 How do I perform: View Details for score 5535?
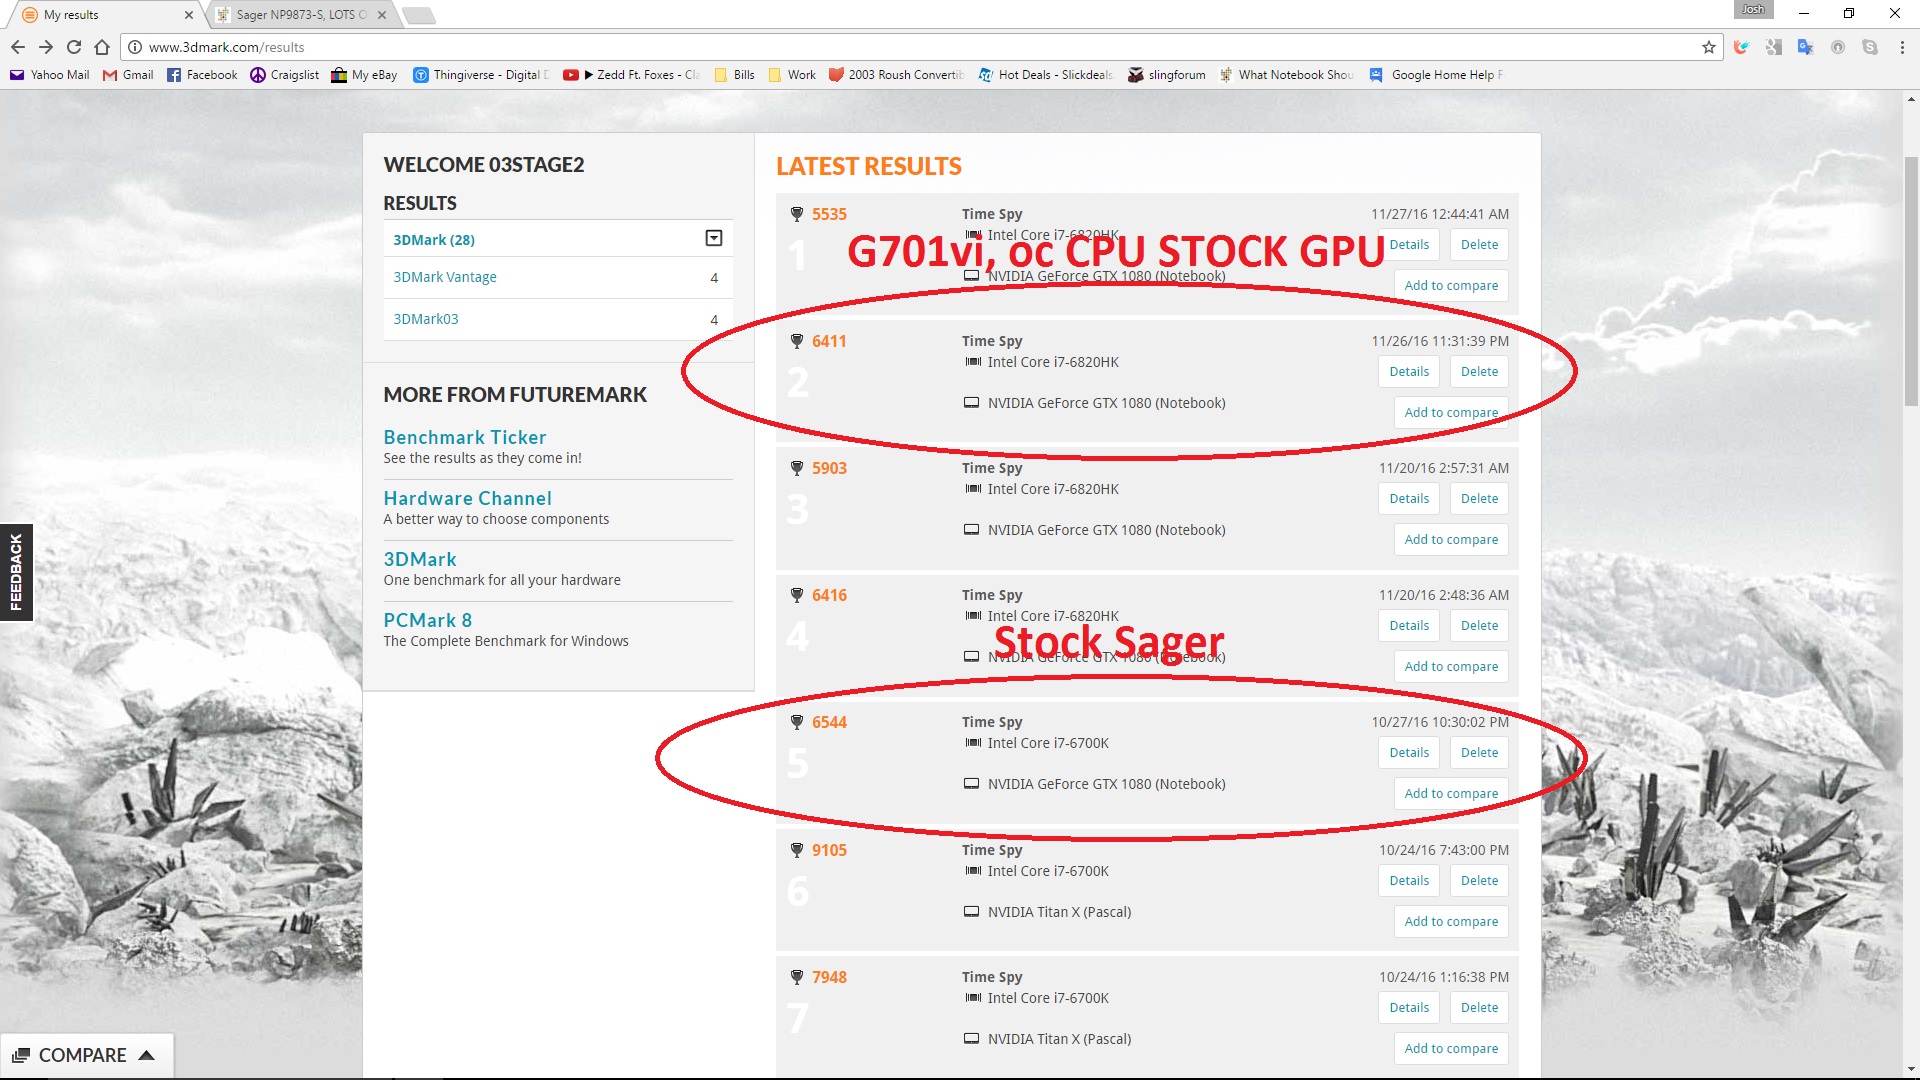[1409, 245]
